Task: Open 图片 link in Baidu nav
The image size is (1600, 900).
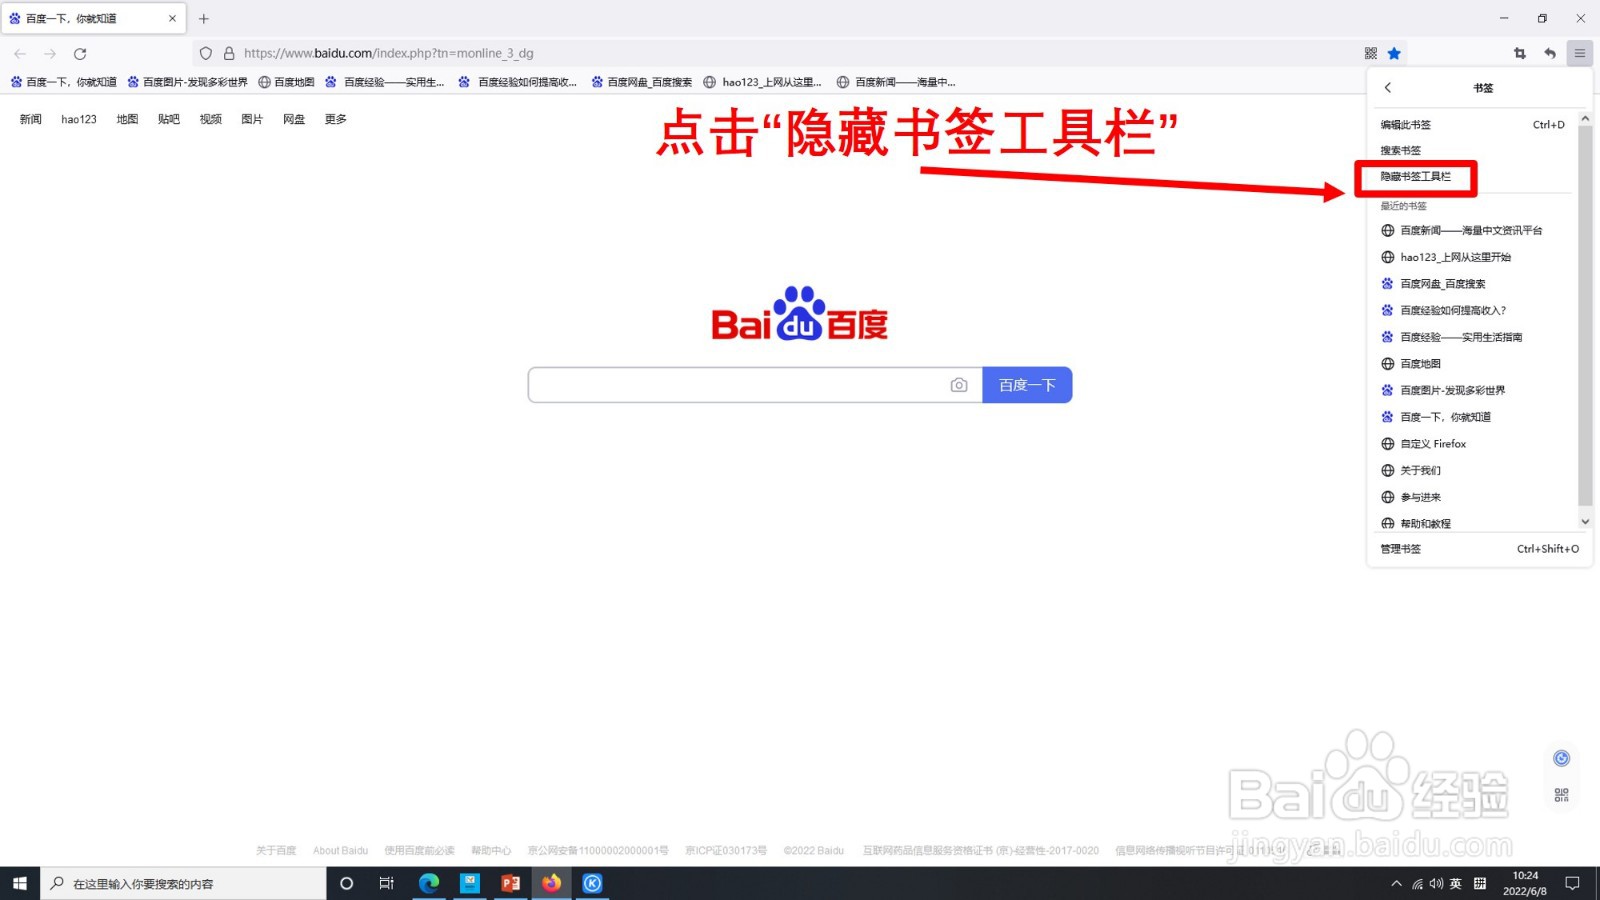Action: (252, 119)
